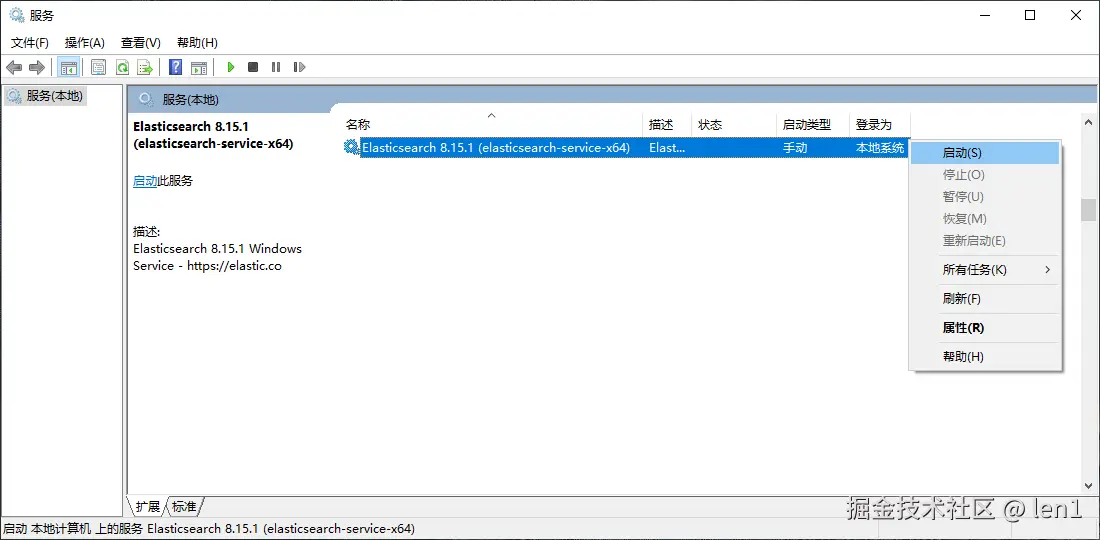The image size is (1100, 540).
Task: Click the 手动 startup type cell
Action: (x=796, y=148)
